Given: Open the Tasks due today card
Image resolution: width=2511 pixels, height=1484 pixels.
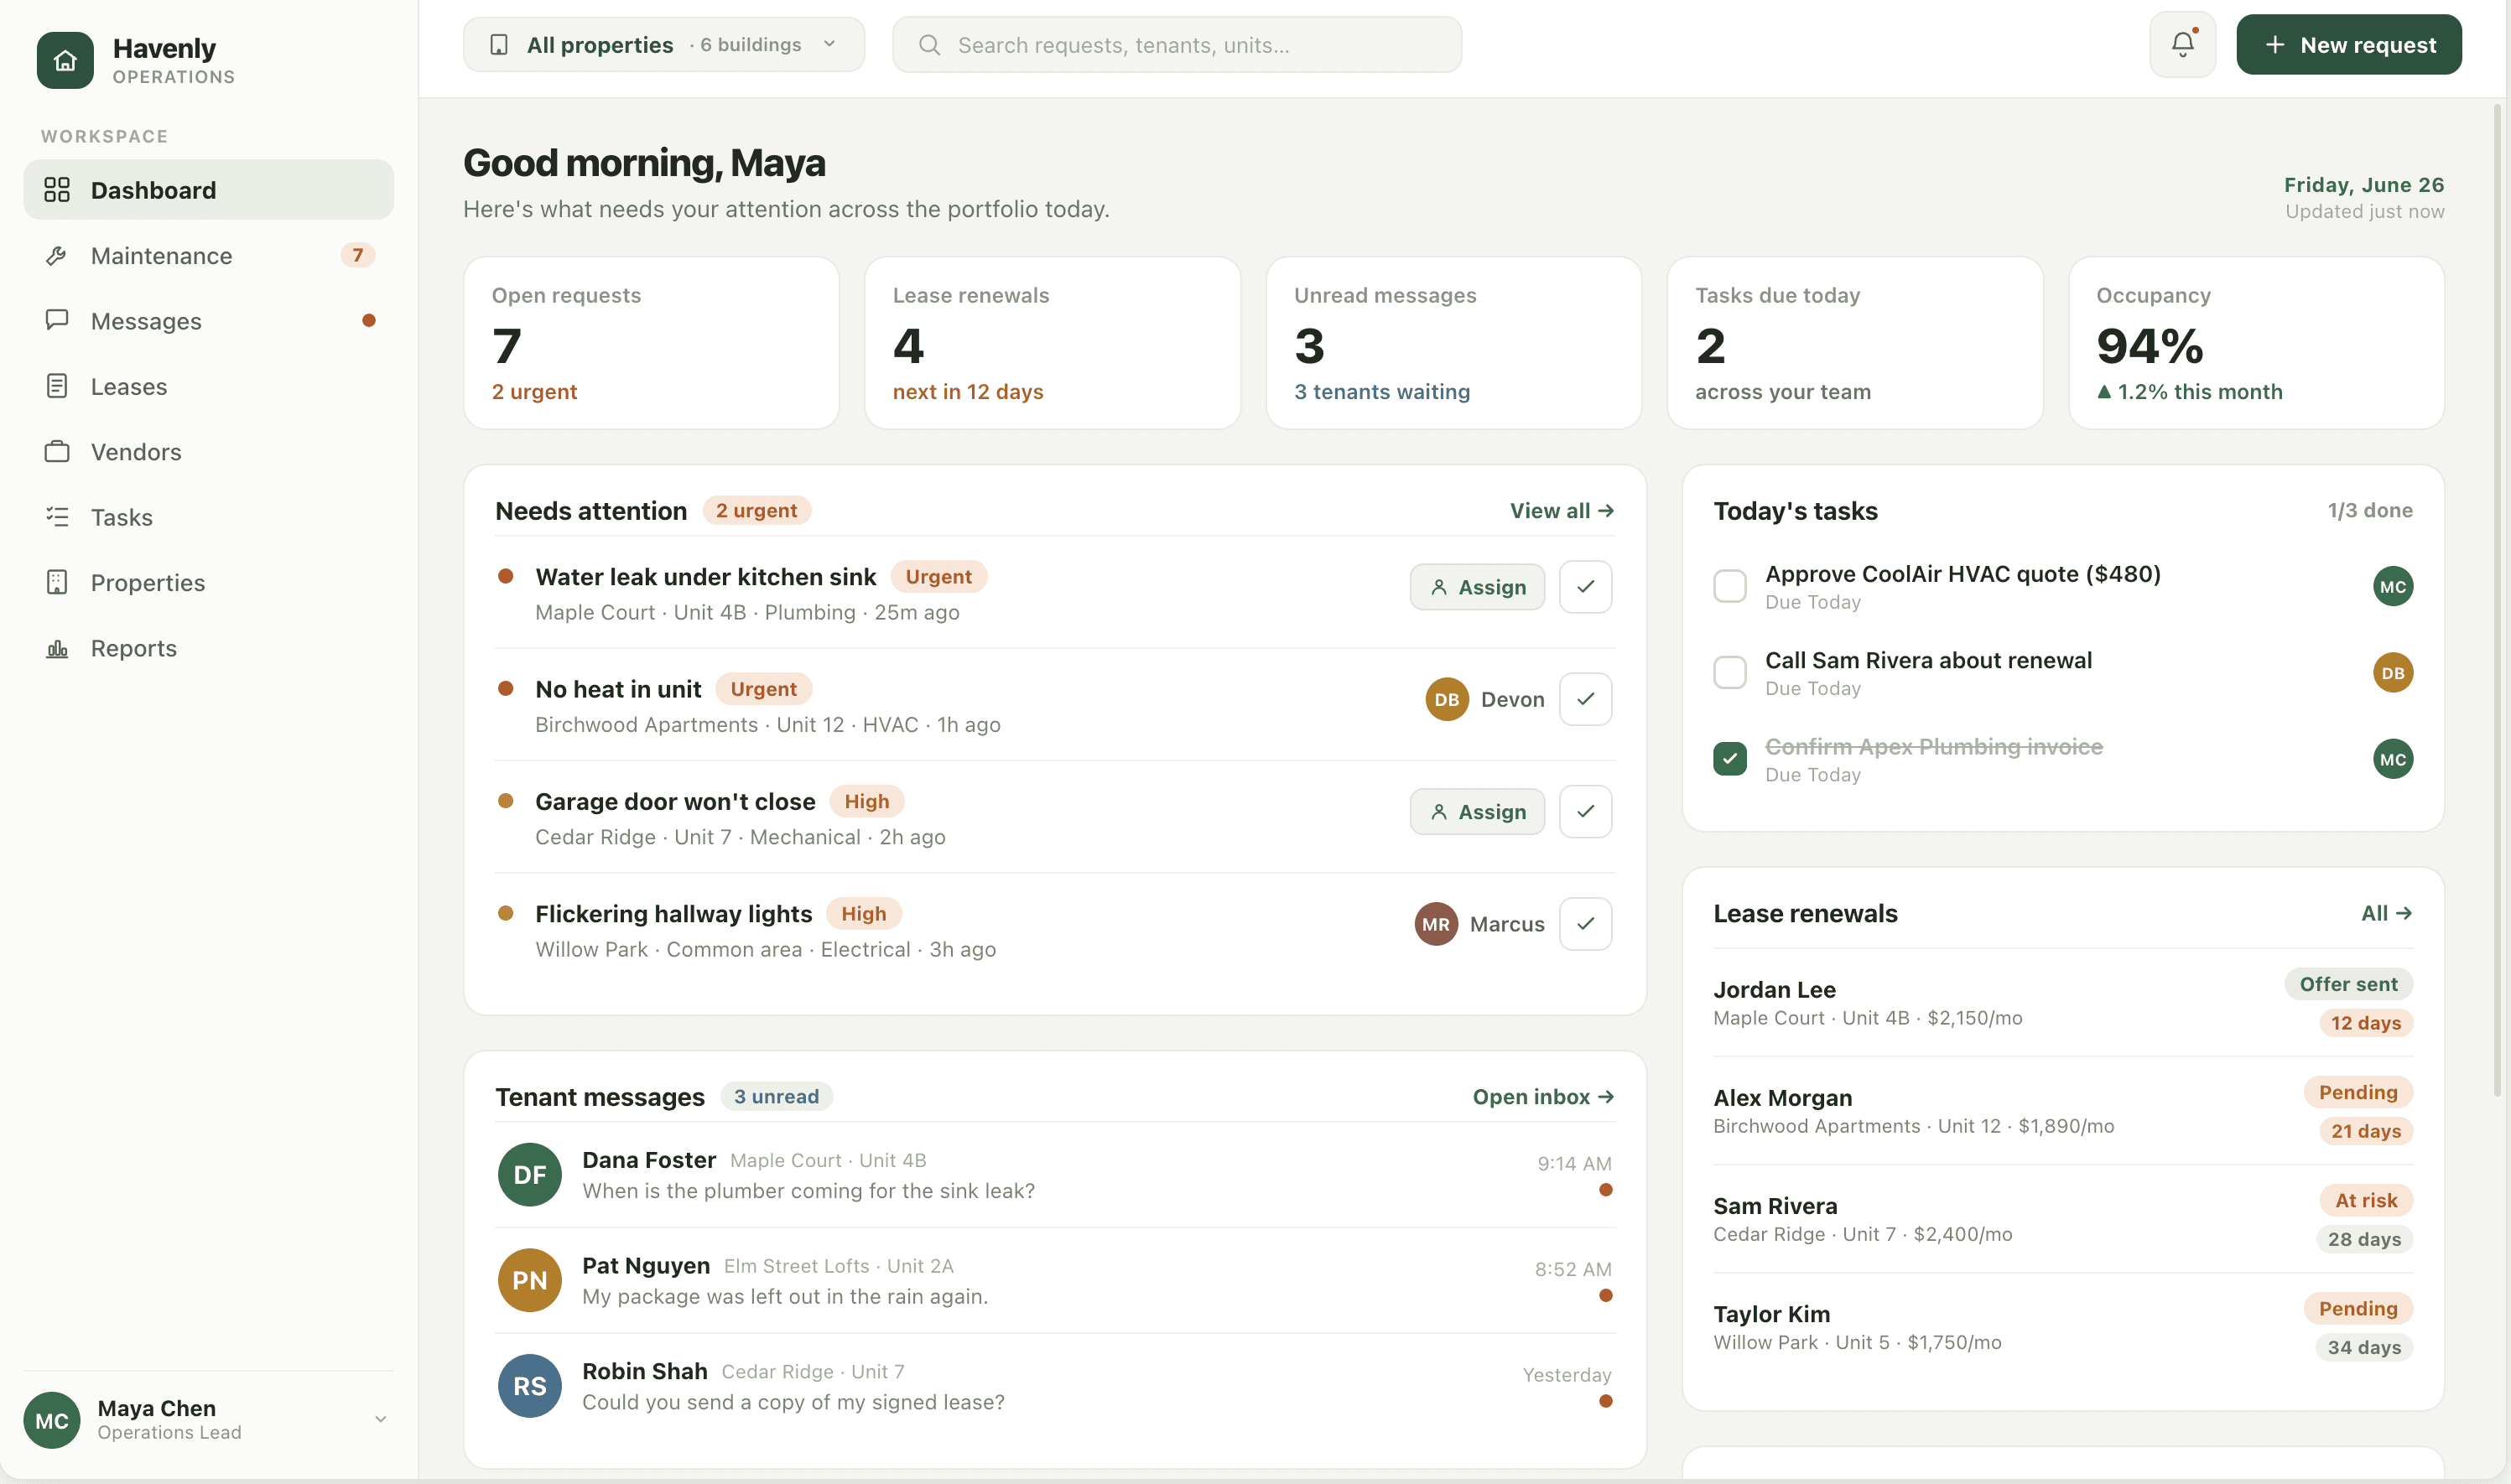Looking at the screenshot, I should pyautogui.click(x=1854, y=343).
